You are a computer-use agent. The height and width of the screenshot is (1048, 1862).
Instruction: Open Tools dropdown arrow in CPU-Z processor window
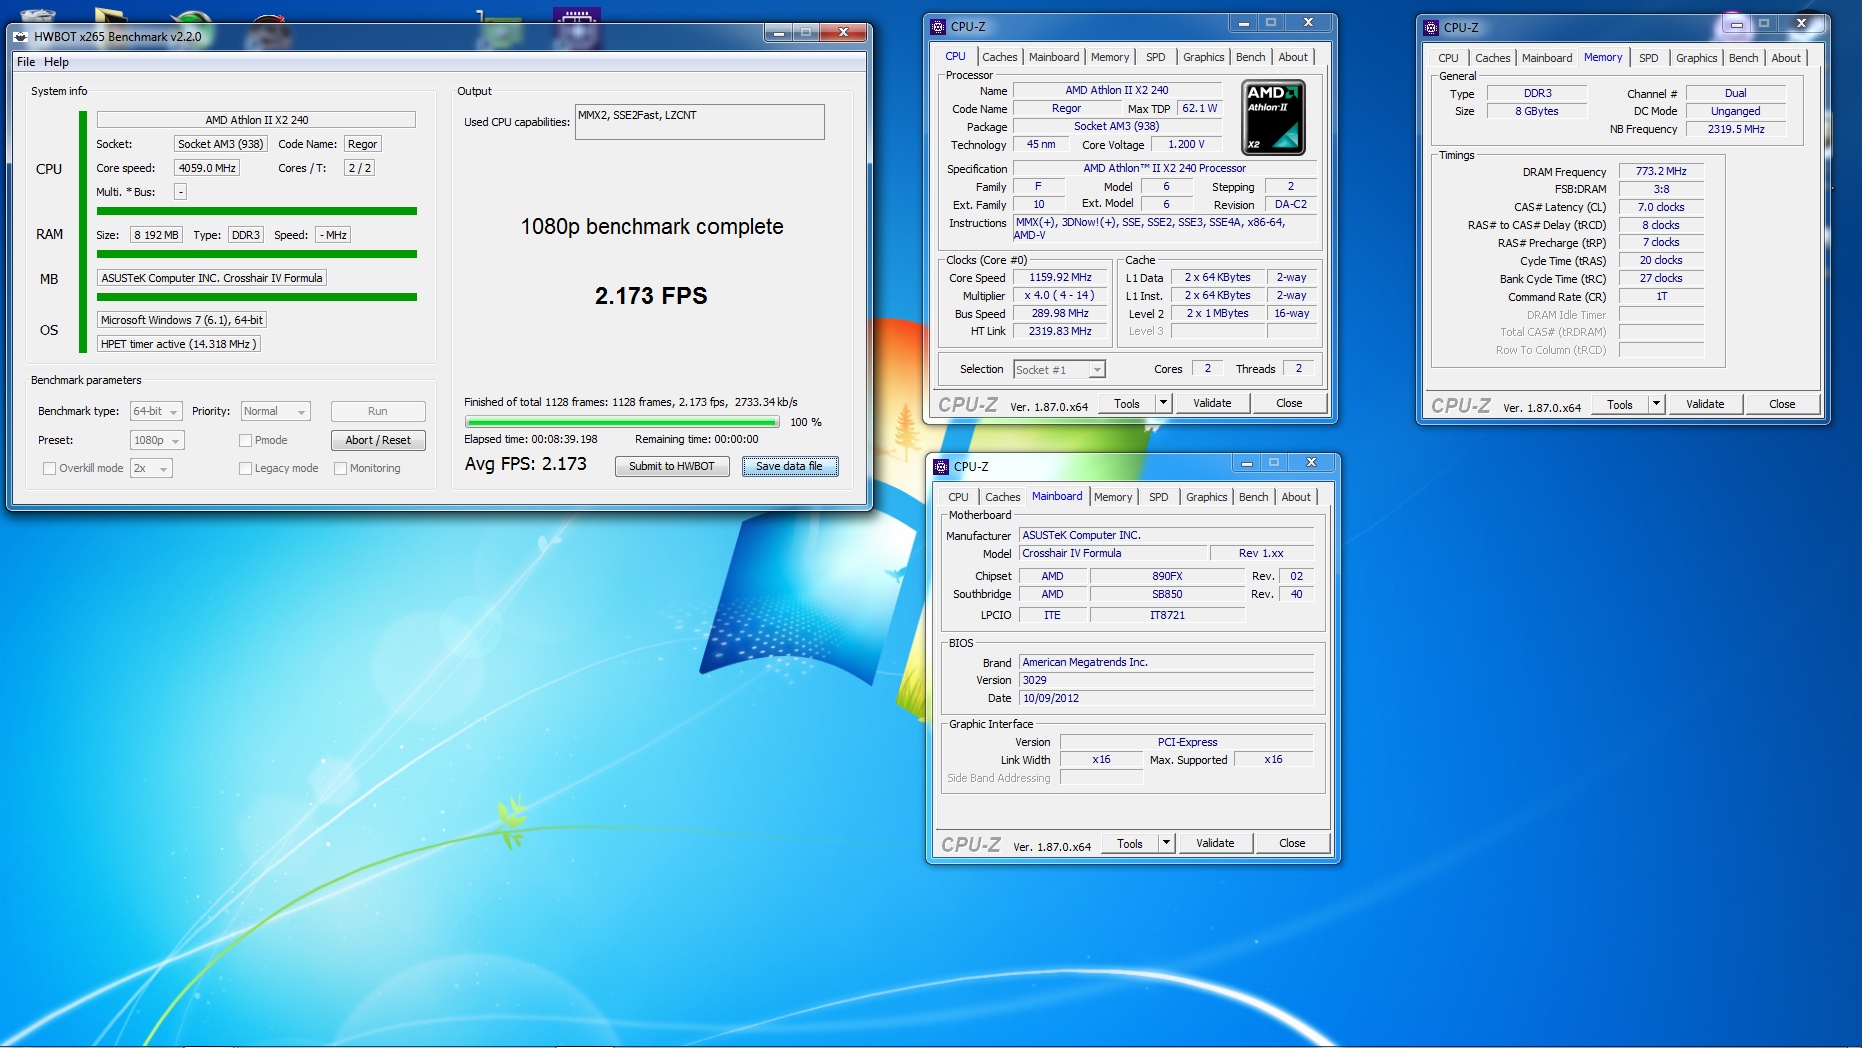coord(1163,404)
